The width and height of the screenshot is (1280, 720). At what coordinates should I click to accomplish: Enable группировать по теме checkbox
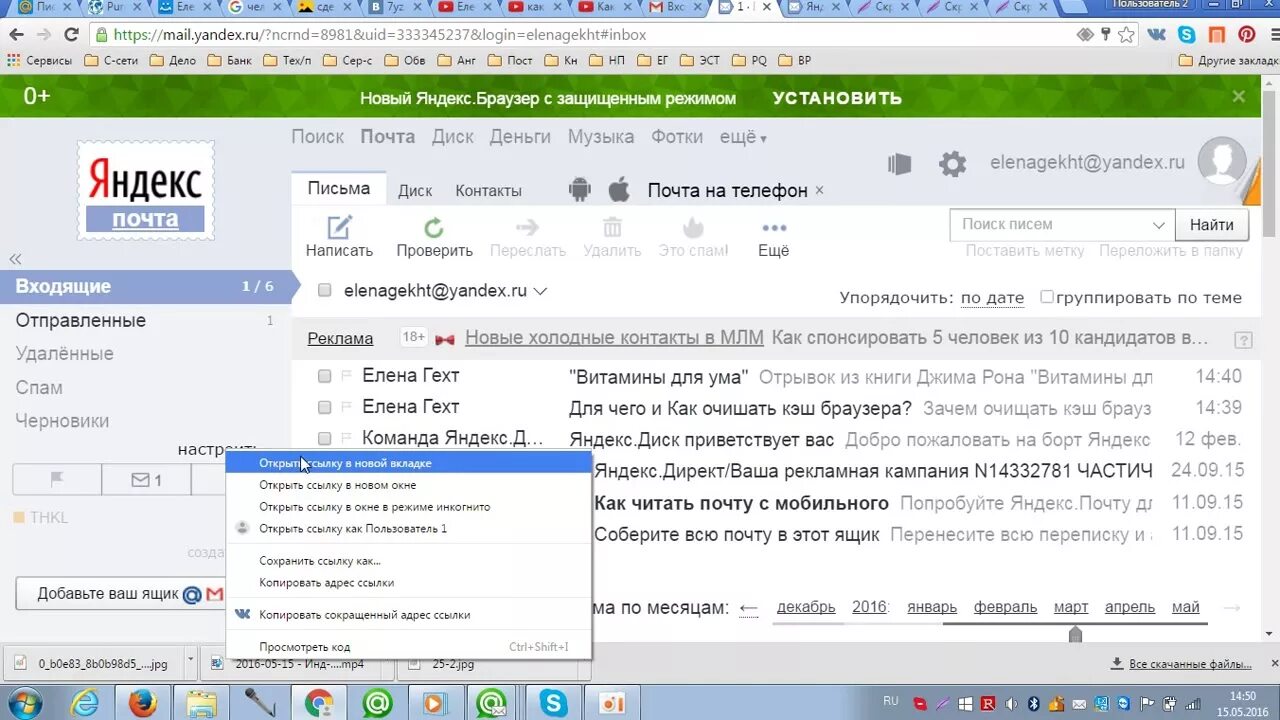pos(1047,297)
